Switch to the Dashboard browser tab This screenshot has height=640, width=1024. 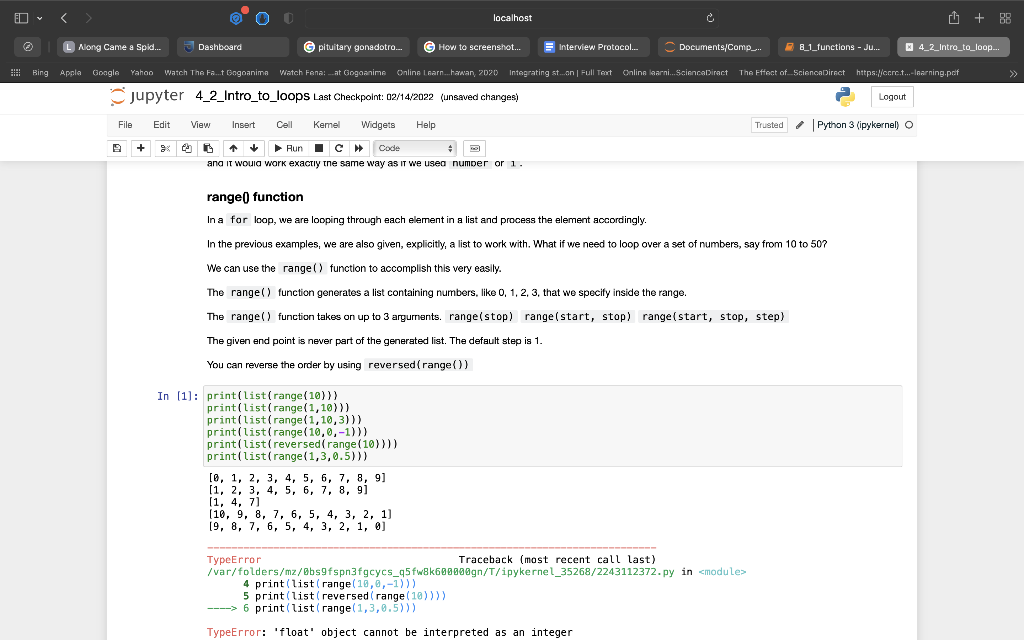[x=232, y=46]
